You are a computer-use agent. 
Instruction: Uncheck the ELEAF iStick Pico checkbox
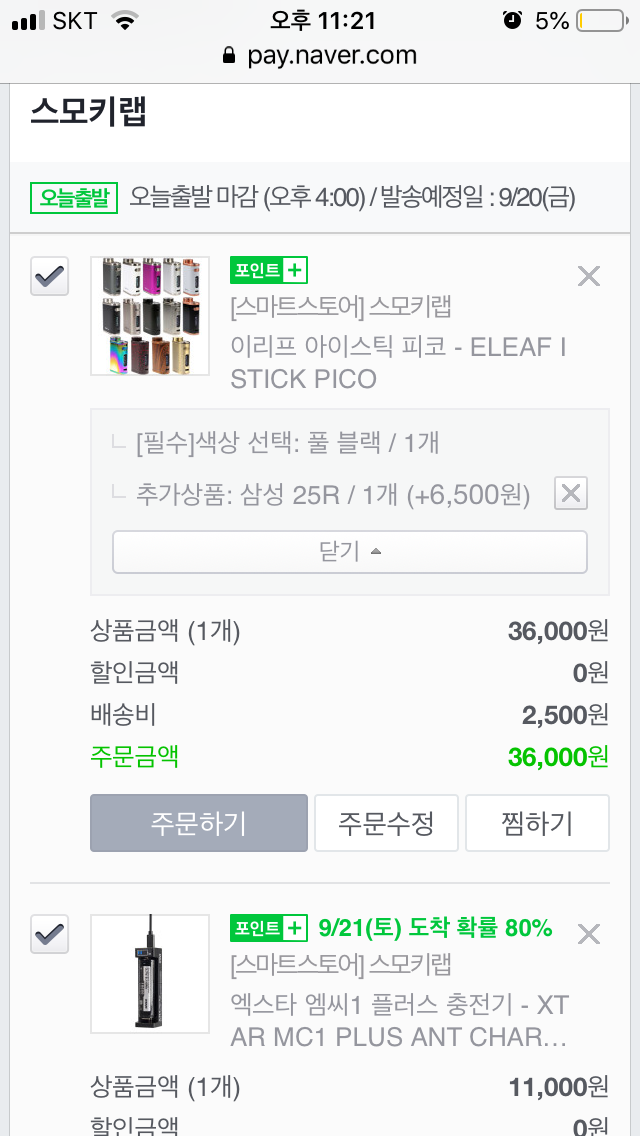point(50,276)
